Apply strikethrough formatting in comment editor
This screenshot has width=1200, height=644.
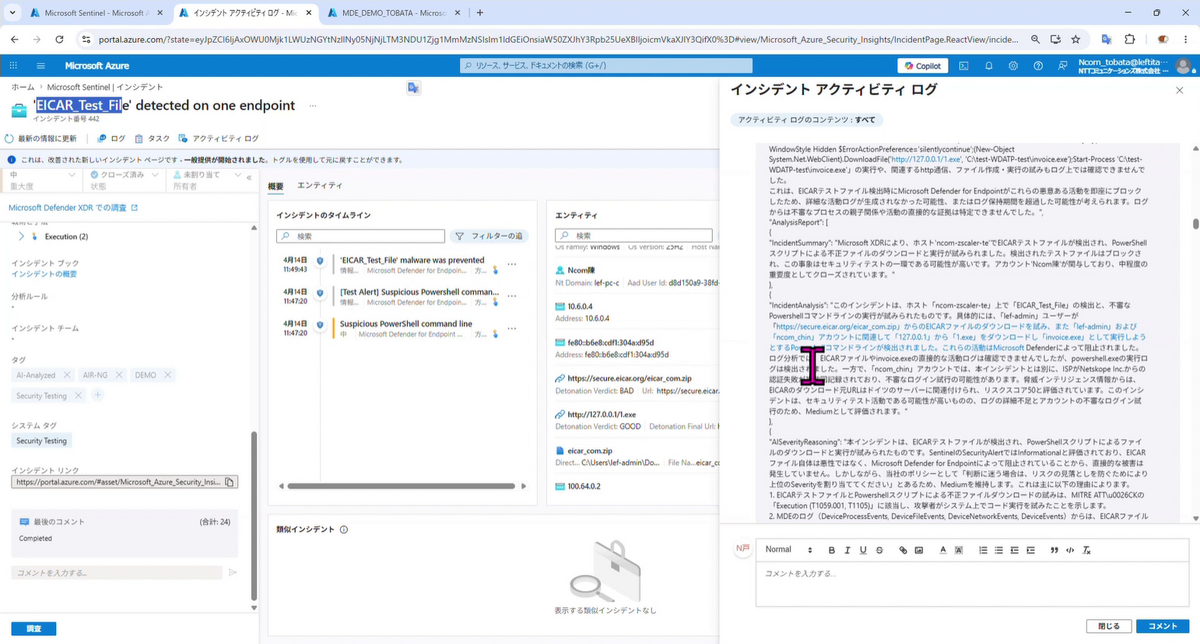tap(880, 550)
